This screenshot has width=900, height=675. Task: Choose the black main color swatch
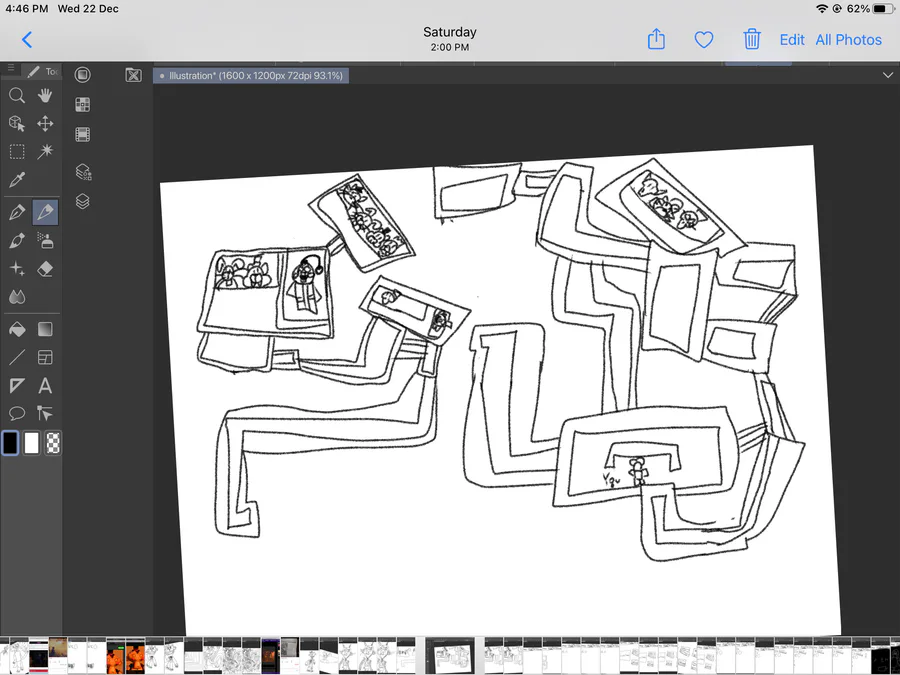click(10, 443)
